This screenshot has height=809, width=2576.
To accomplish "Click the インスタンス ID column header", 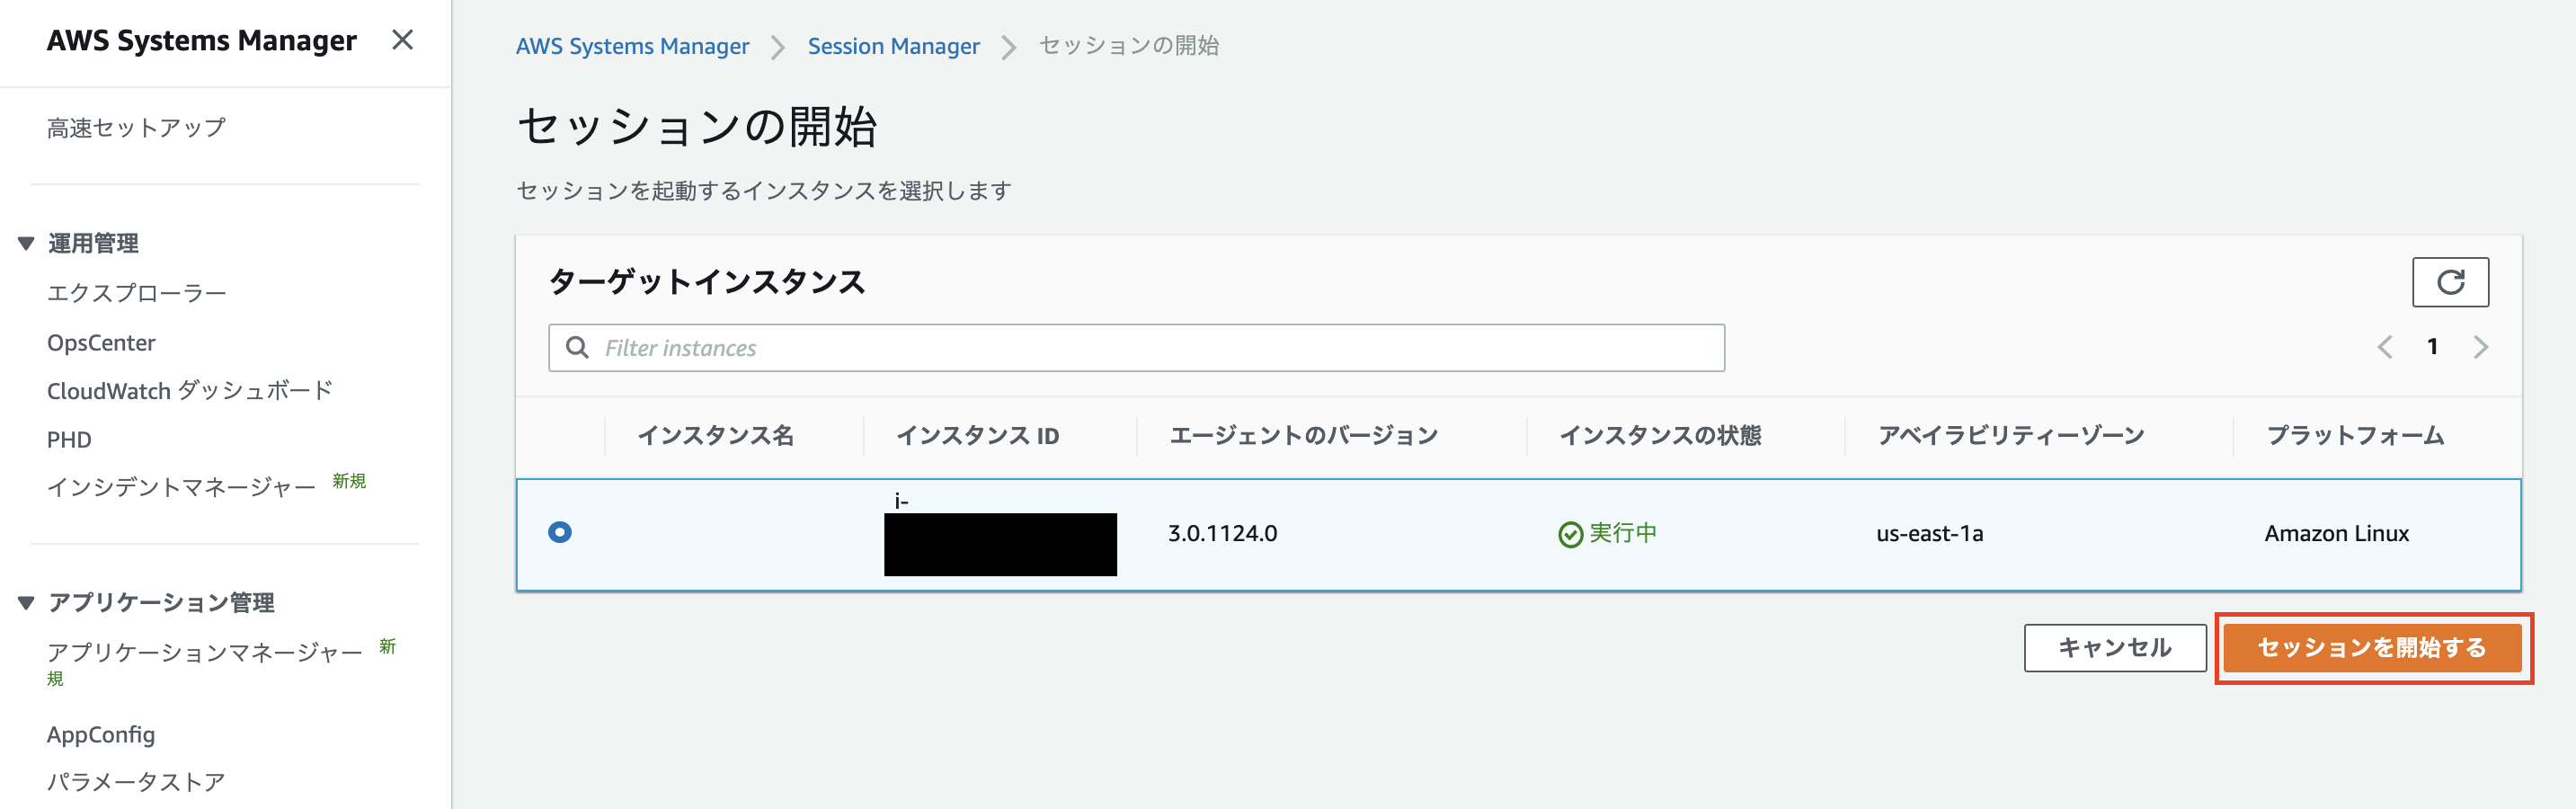I will click(977, 436).
